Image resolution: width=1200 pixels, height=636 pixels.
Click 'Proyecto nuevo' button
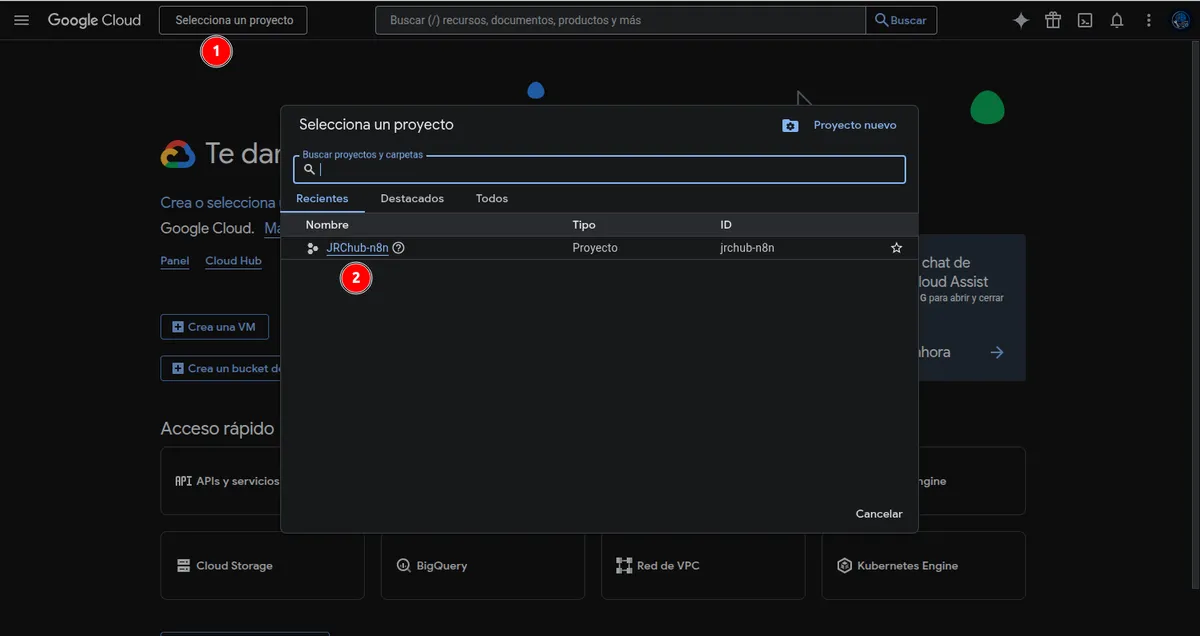coord(839,125)
